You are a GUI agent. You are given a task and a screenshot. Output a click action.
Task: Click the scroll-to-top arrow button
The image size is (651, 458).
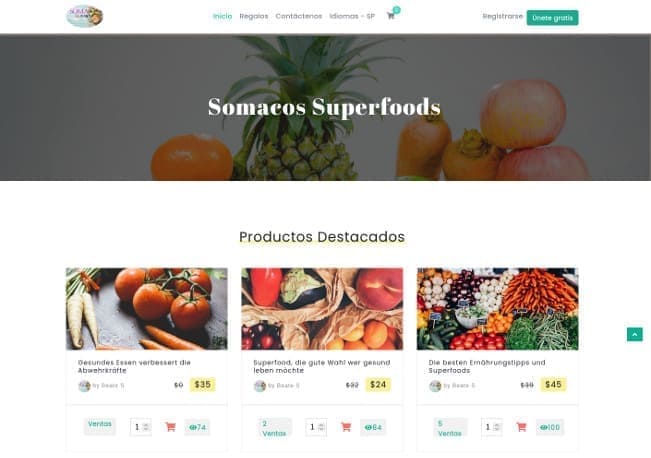(634, 334)
